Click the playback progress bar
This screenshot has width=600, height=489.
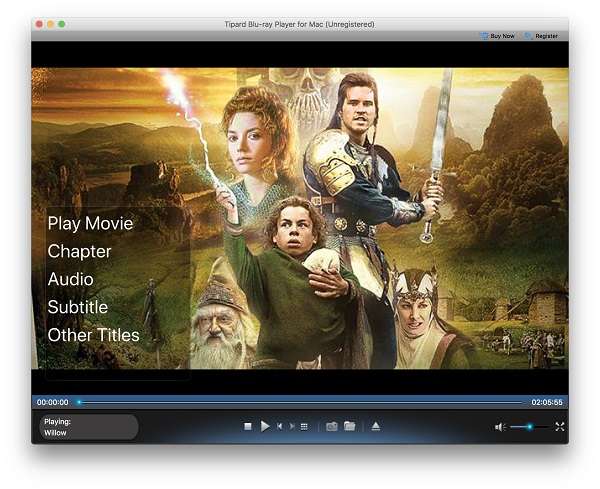300,402
